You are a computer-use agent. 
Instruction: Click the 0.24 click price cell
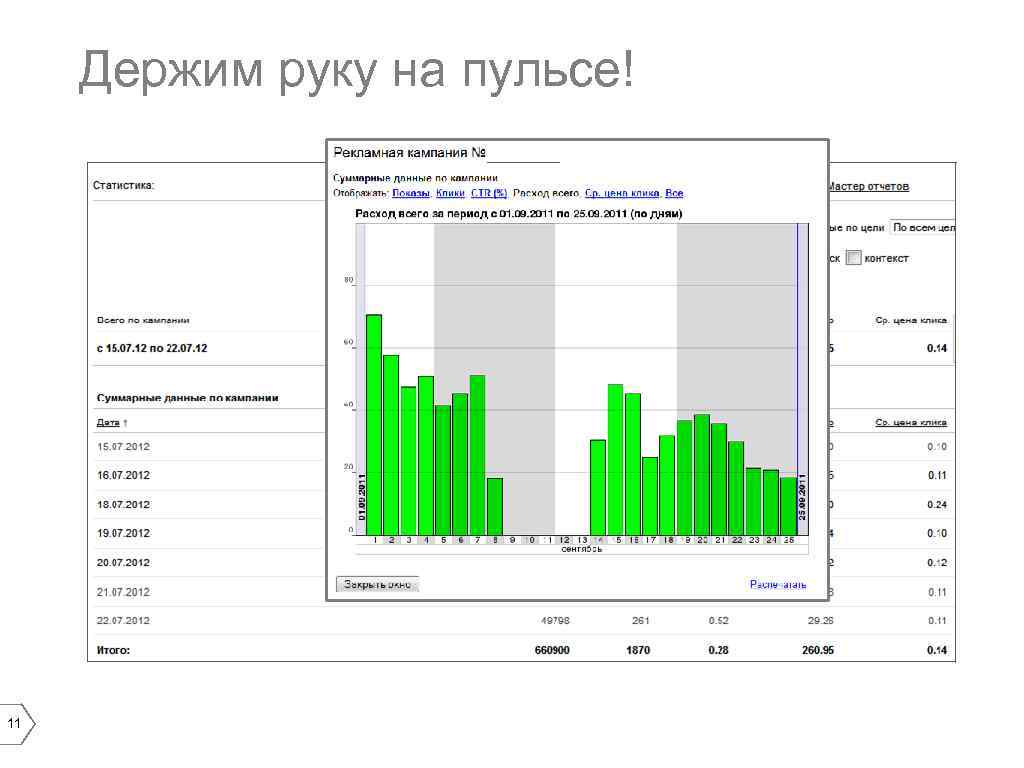tap(936, 505)
